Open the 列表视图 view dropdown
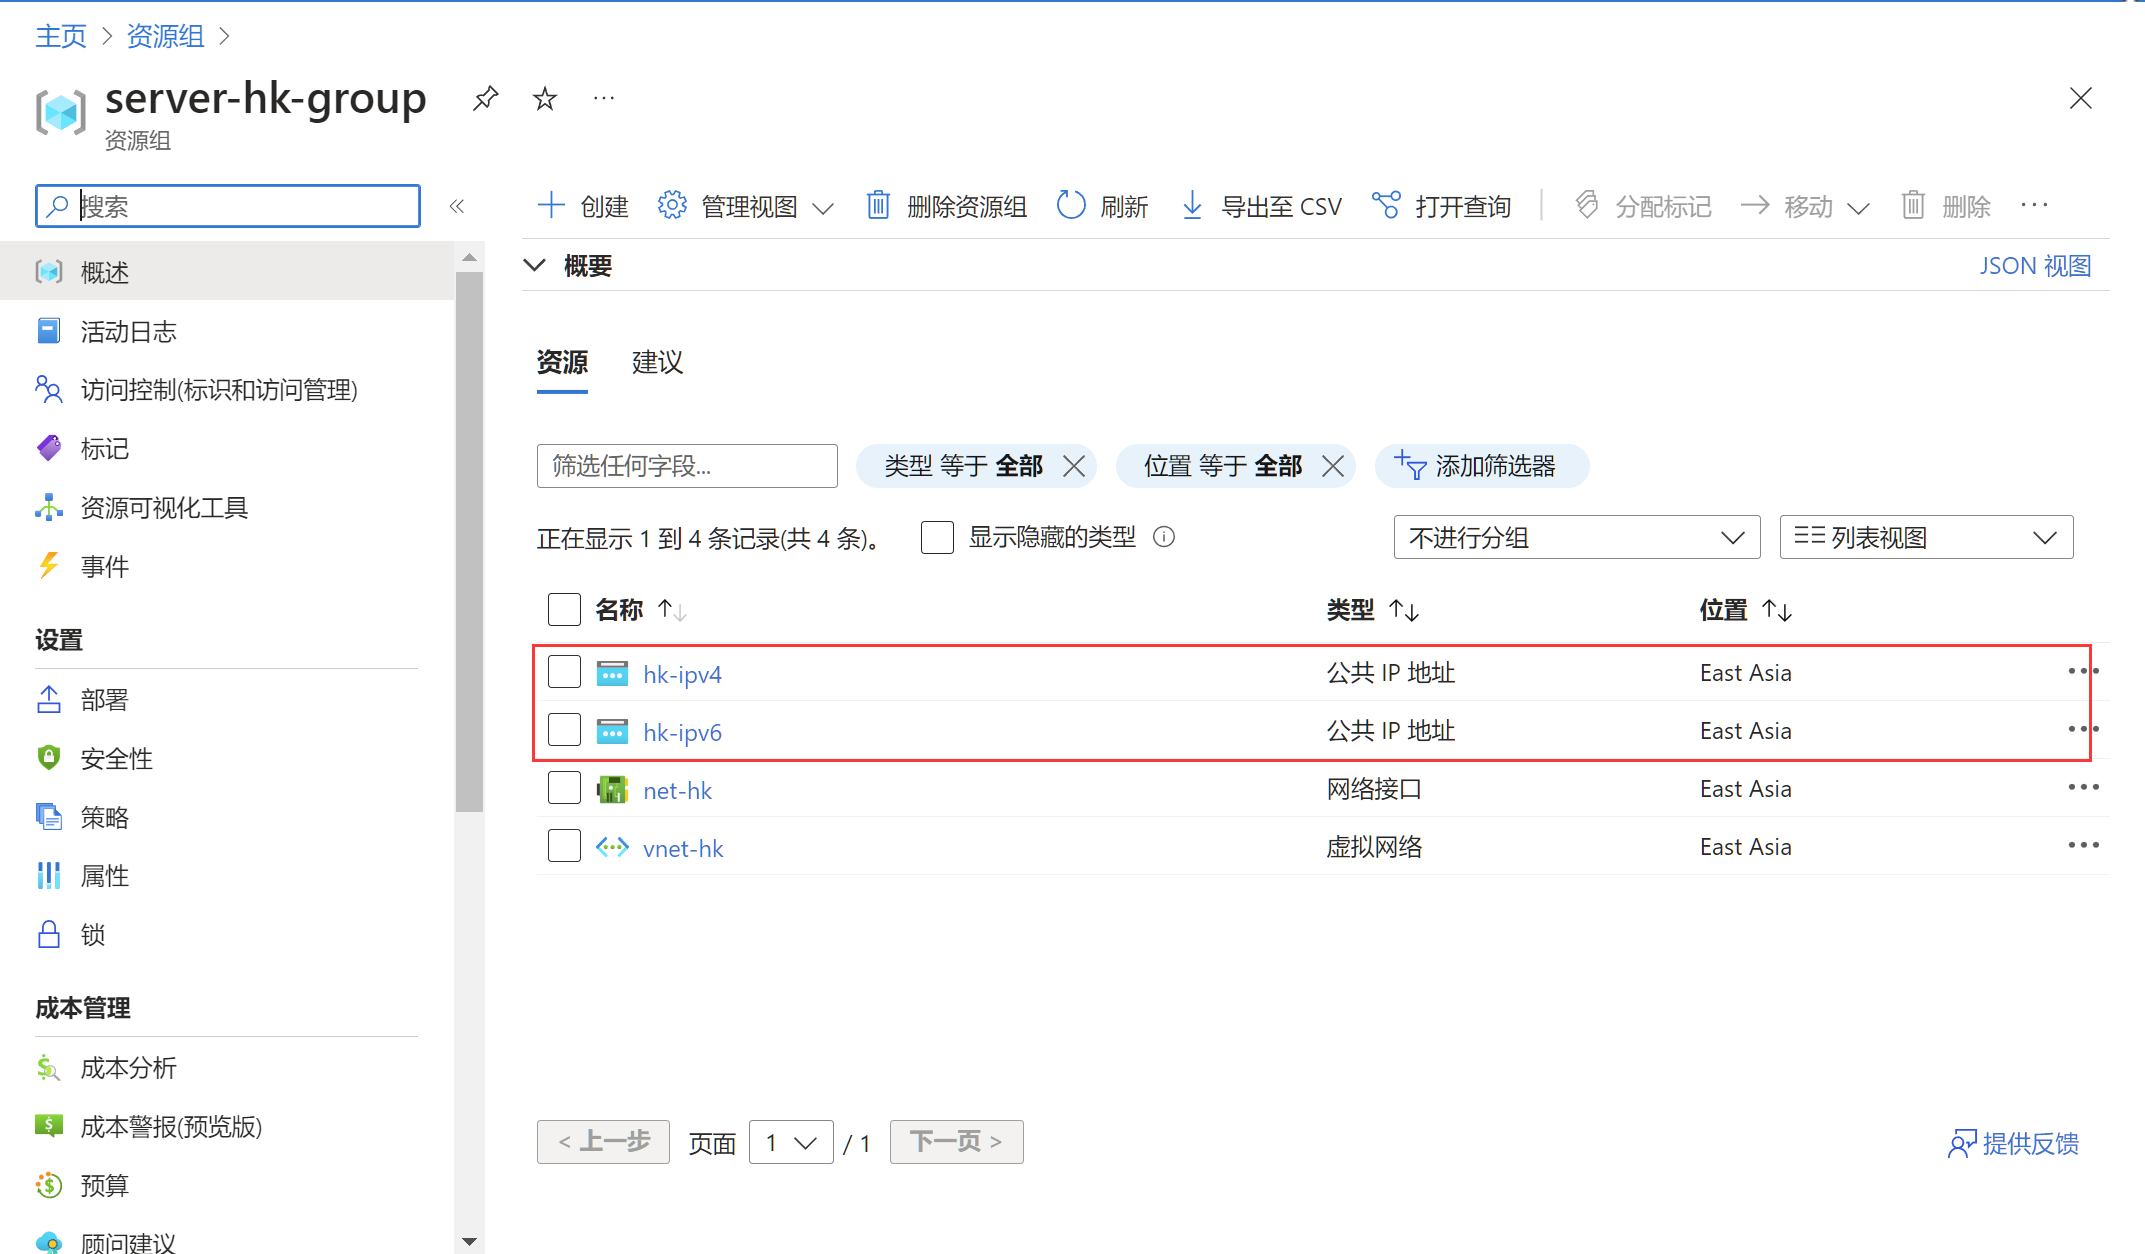 tap(1925, 537)
